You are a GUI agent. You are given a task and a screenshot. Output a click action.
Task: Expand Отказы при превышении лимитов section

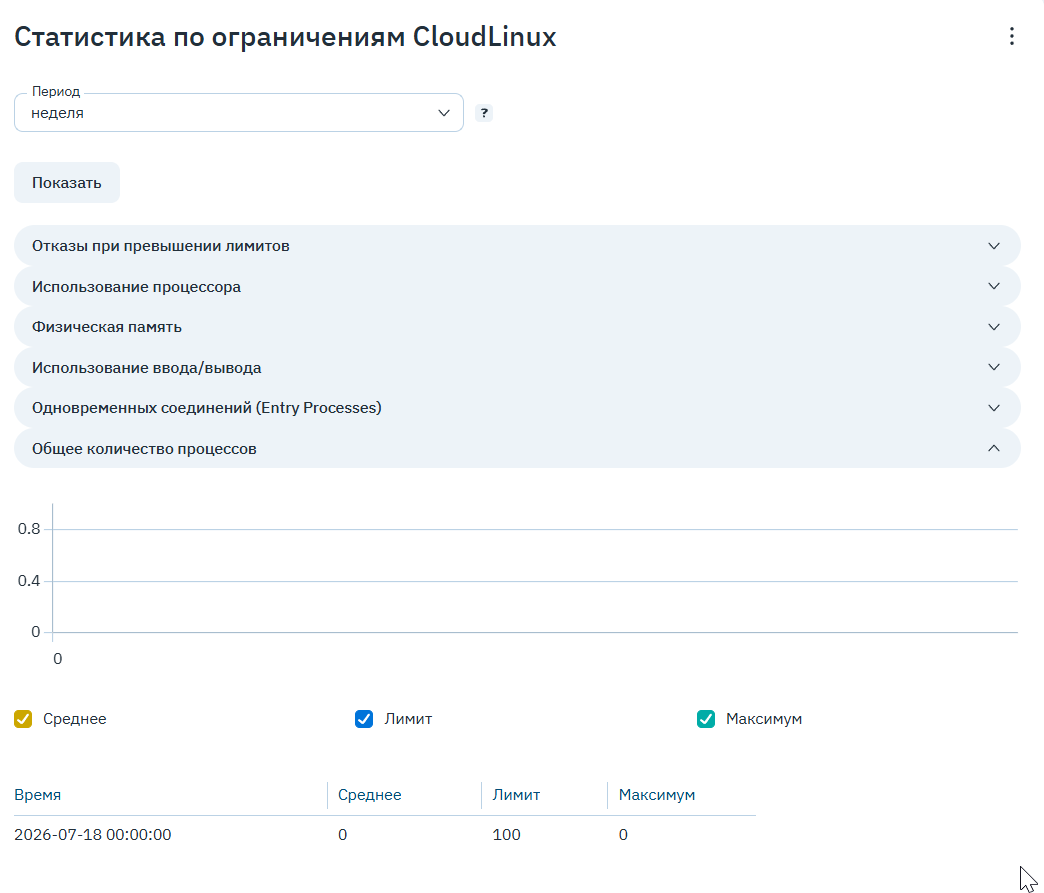click(517, 246)
